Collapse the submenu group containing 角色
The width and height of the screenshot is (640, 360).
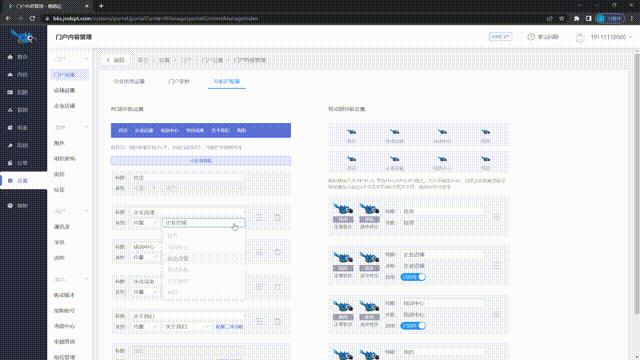[86, 127]
